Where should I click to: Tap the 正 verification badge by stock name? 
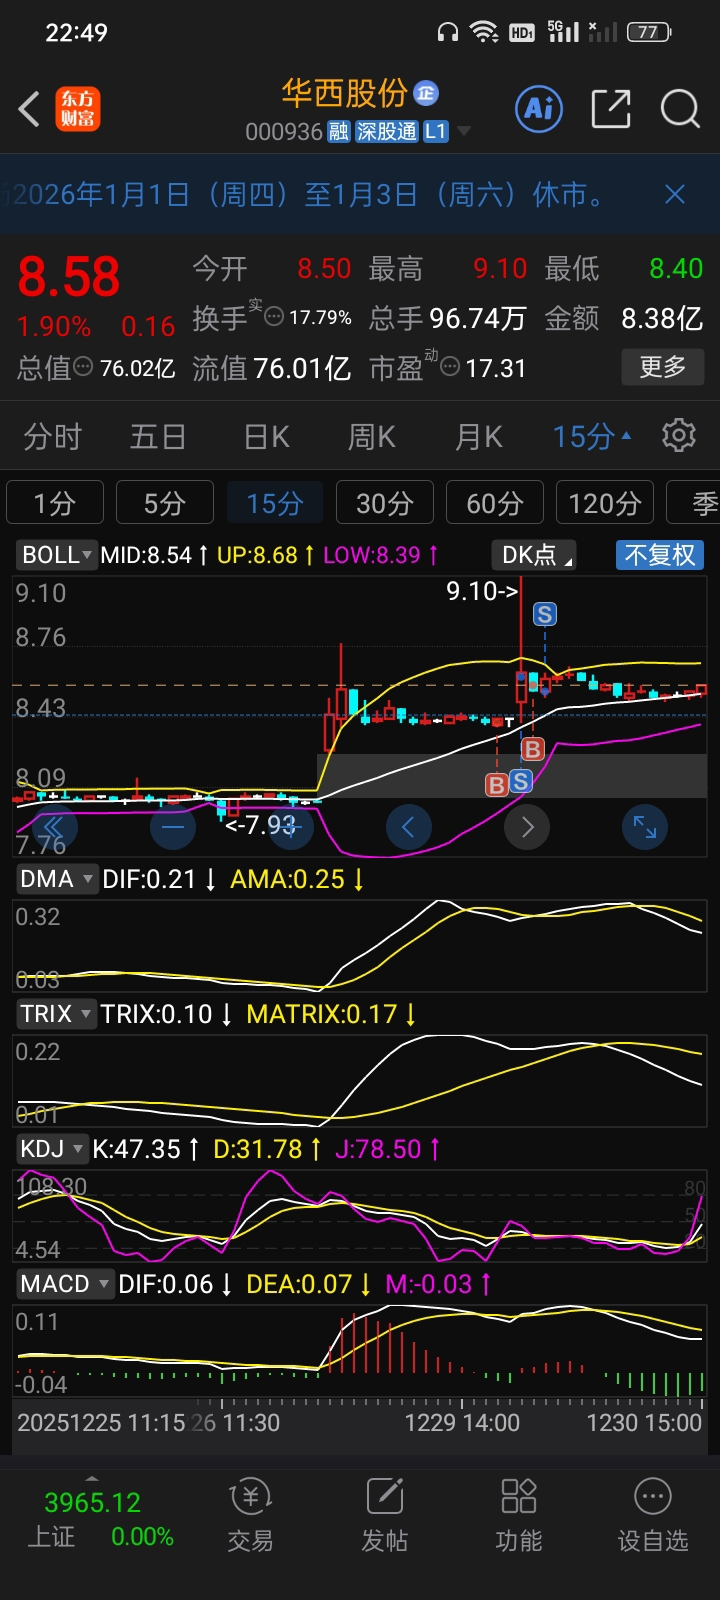click(x=426, y=94)
